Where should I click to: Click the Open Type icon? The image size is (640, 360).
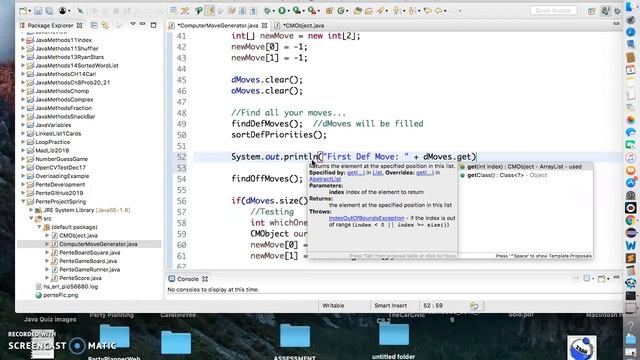pyautogui.click(x=358, y=11)
